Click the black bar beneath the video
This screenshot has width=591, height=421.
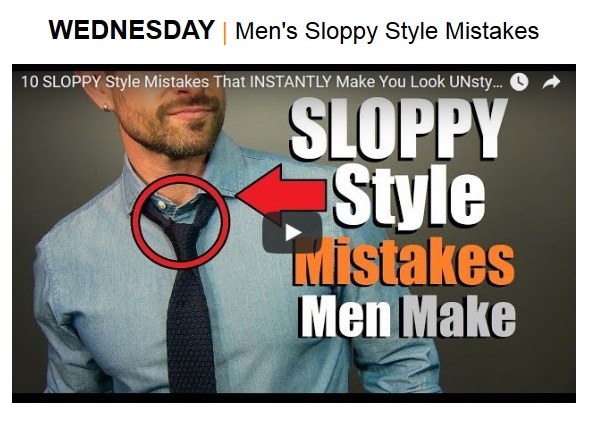[x=294, y=398]
